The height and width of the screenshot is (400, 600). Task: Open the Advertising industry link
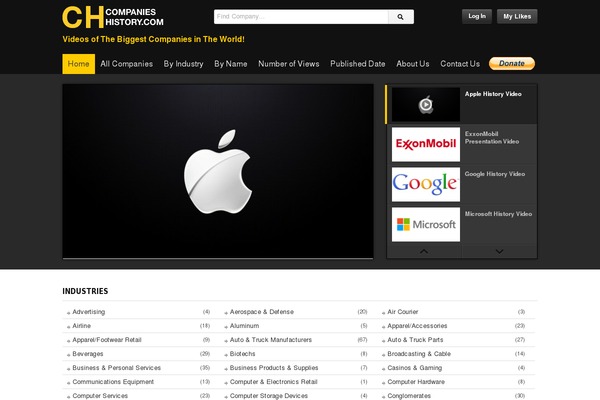click(88, 312)
